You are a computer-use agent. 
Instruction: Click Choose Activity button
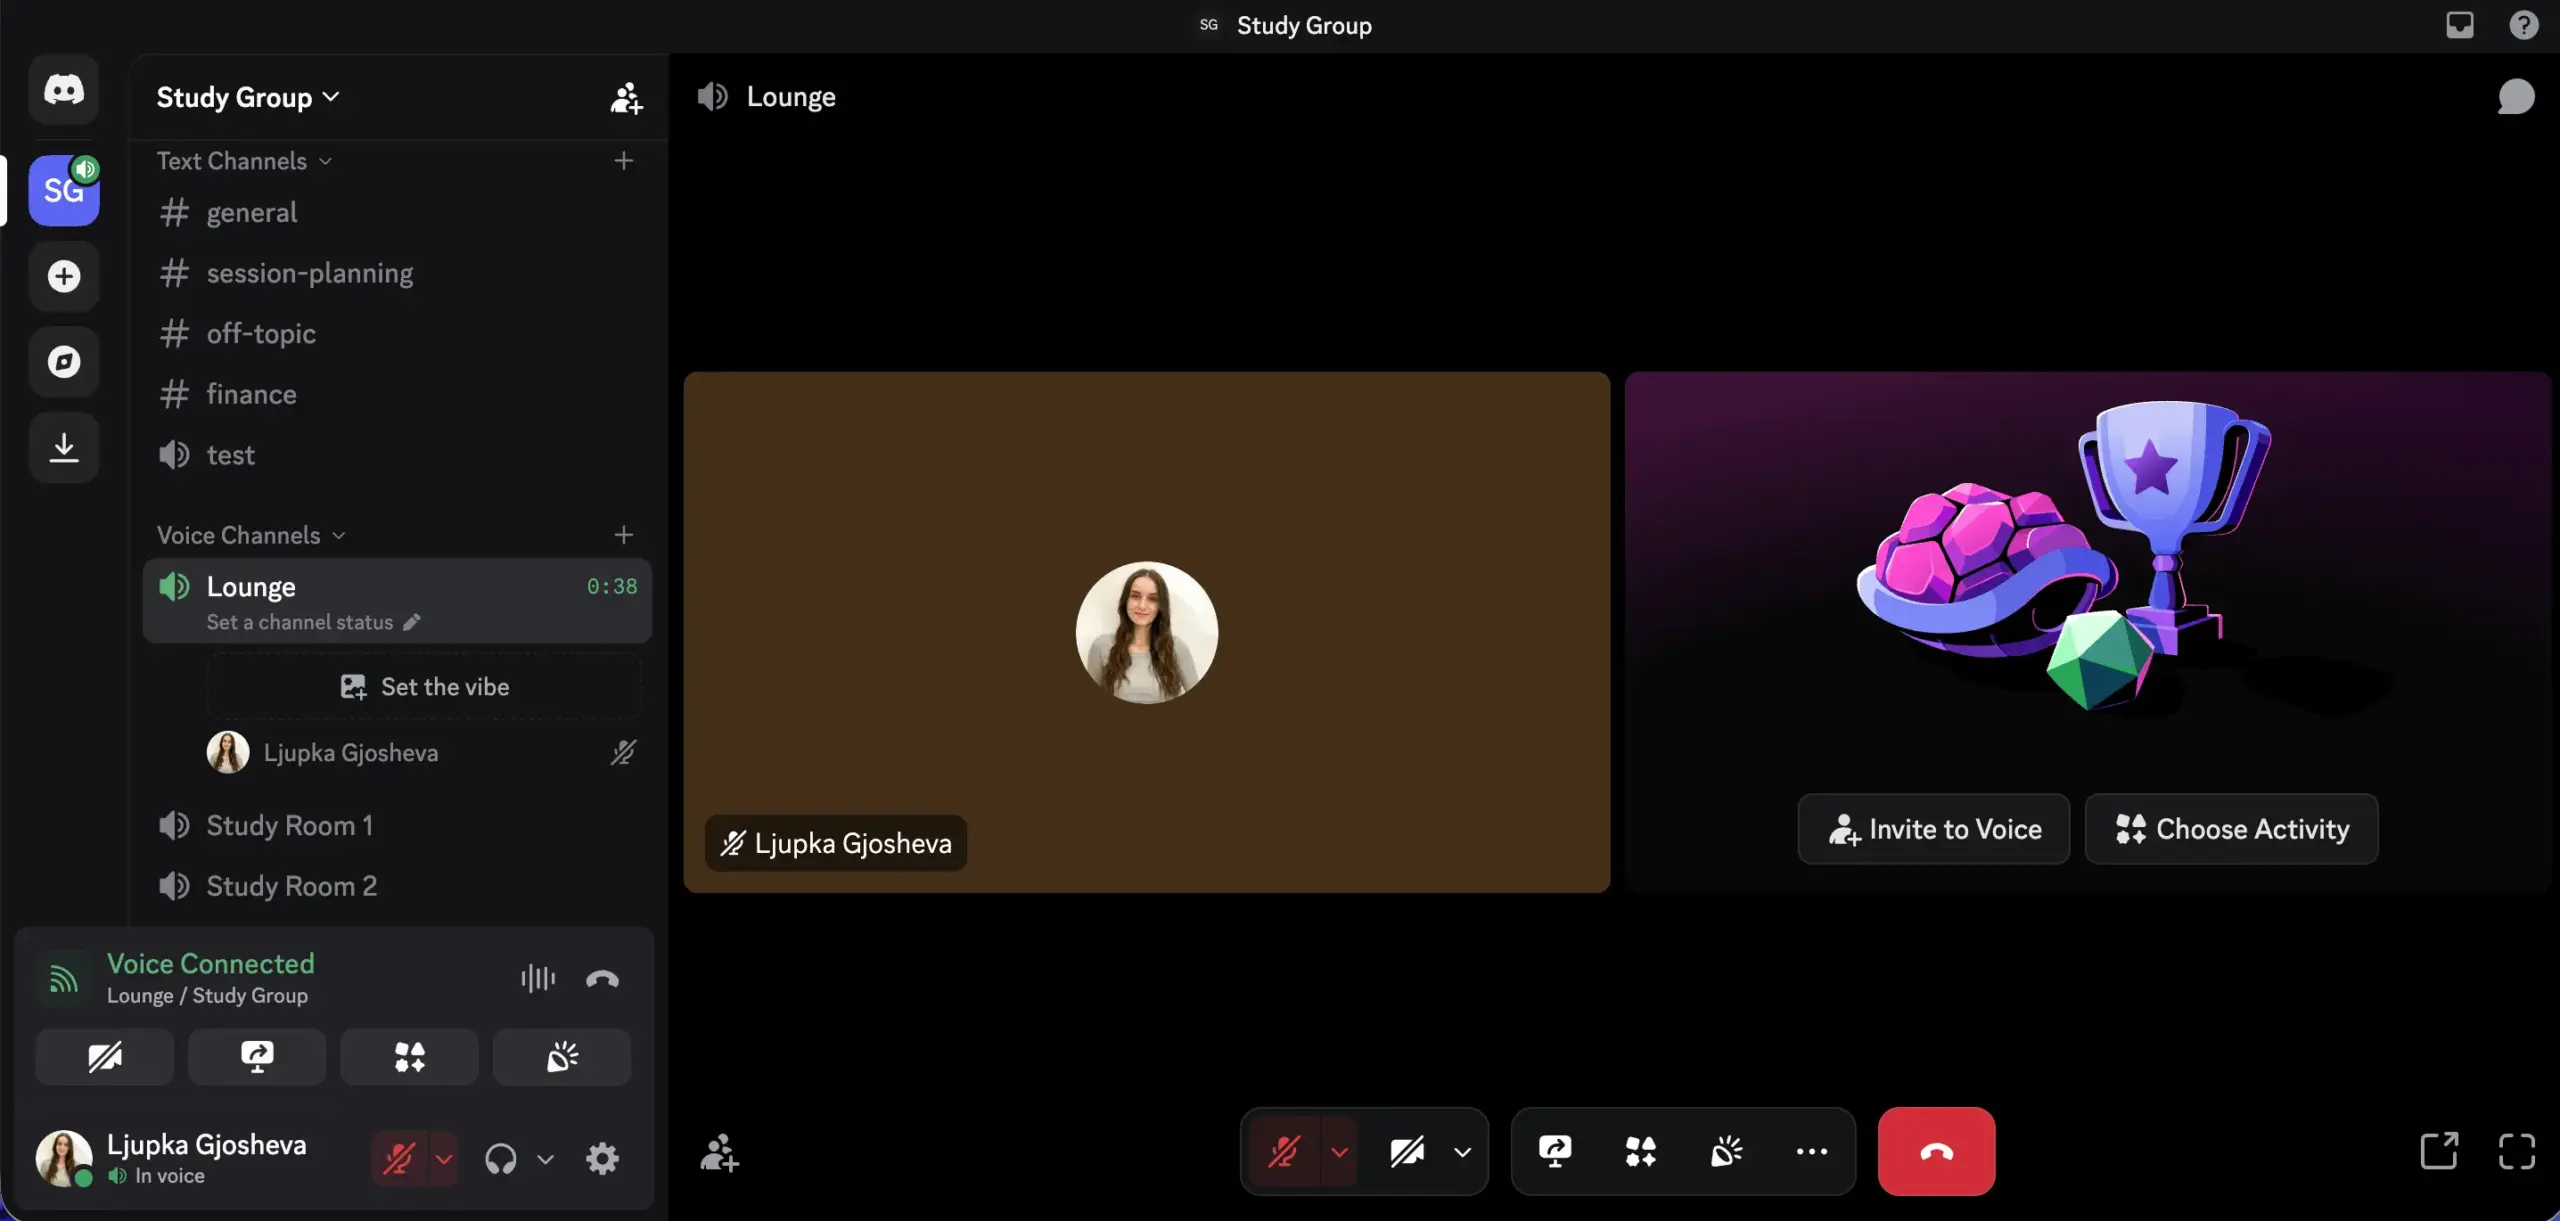point(2231,829)
